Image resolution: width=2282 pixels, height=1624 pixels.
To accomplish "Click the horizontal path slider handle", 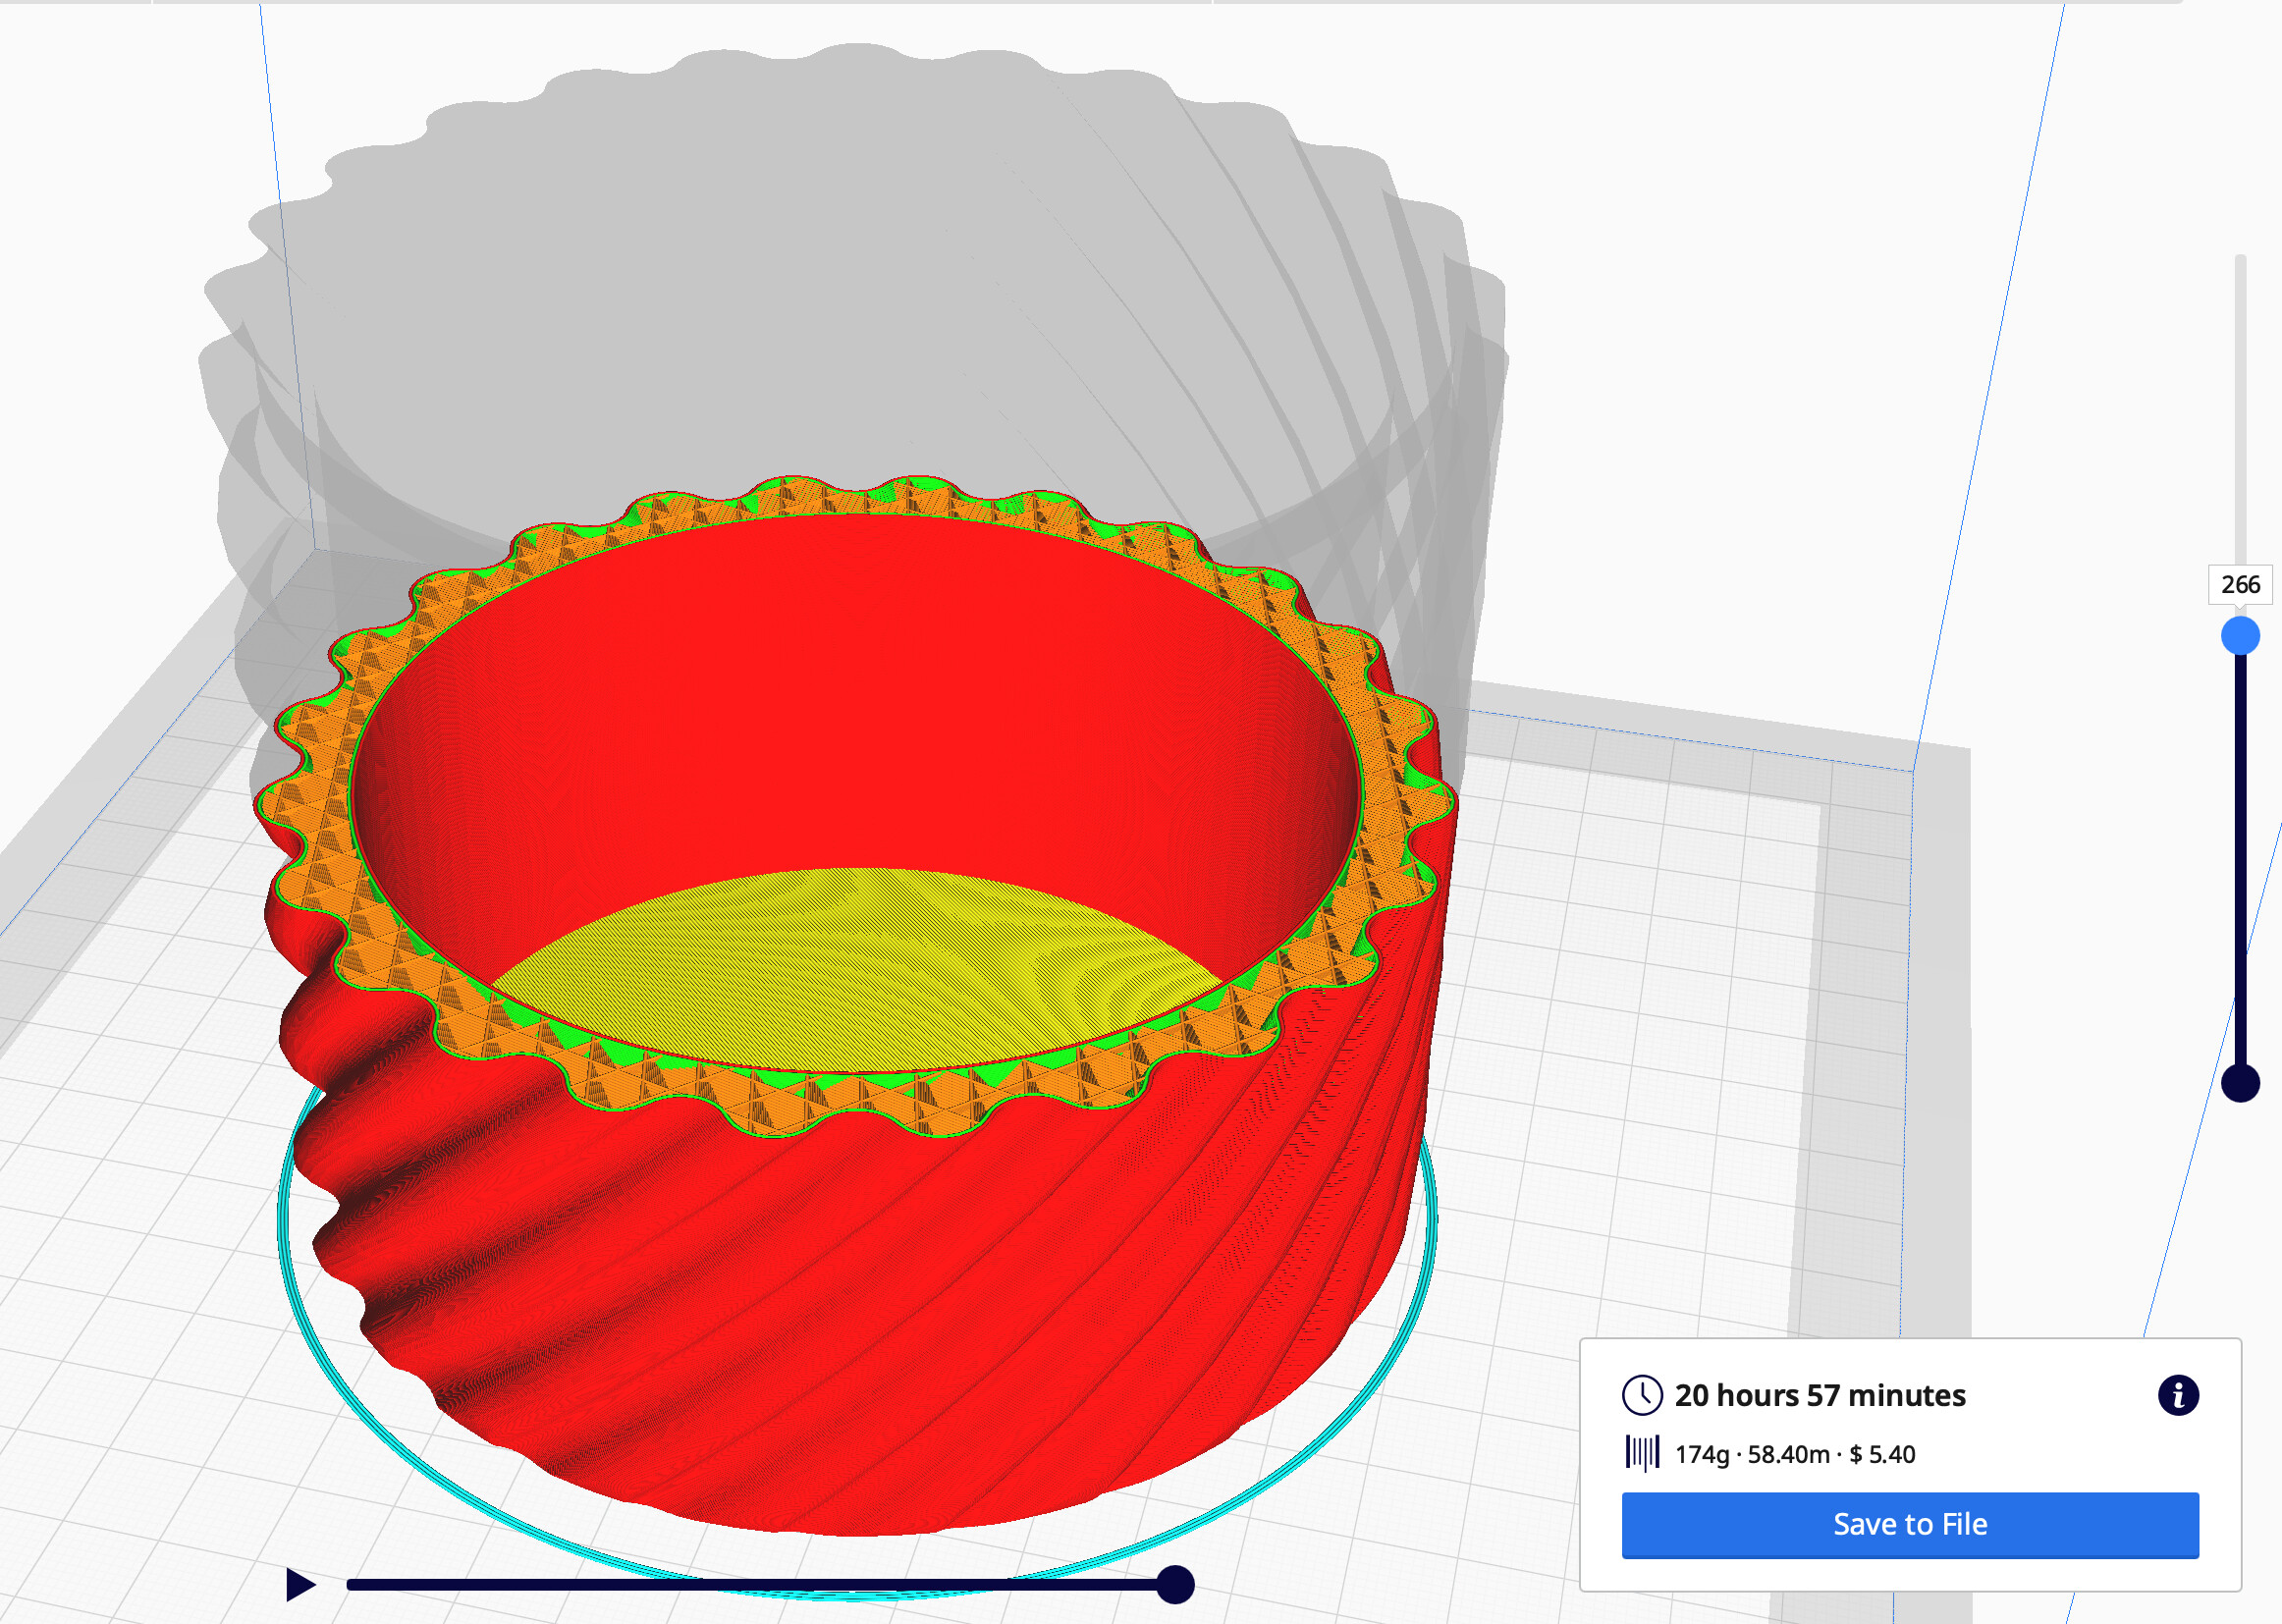I will 1175,1584.
